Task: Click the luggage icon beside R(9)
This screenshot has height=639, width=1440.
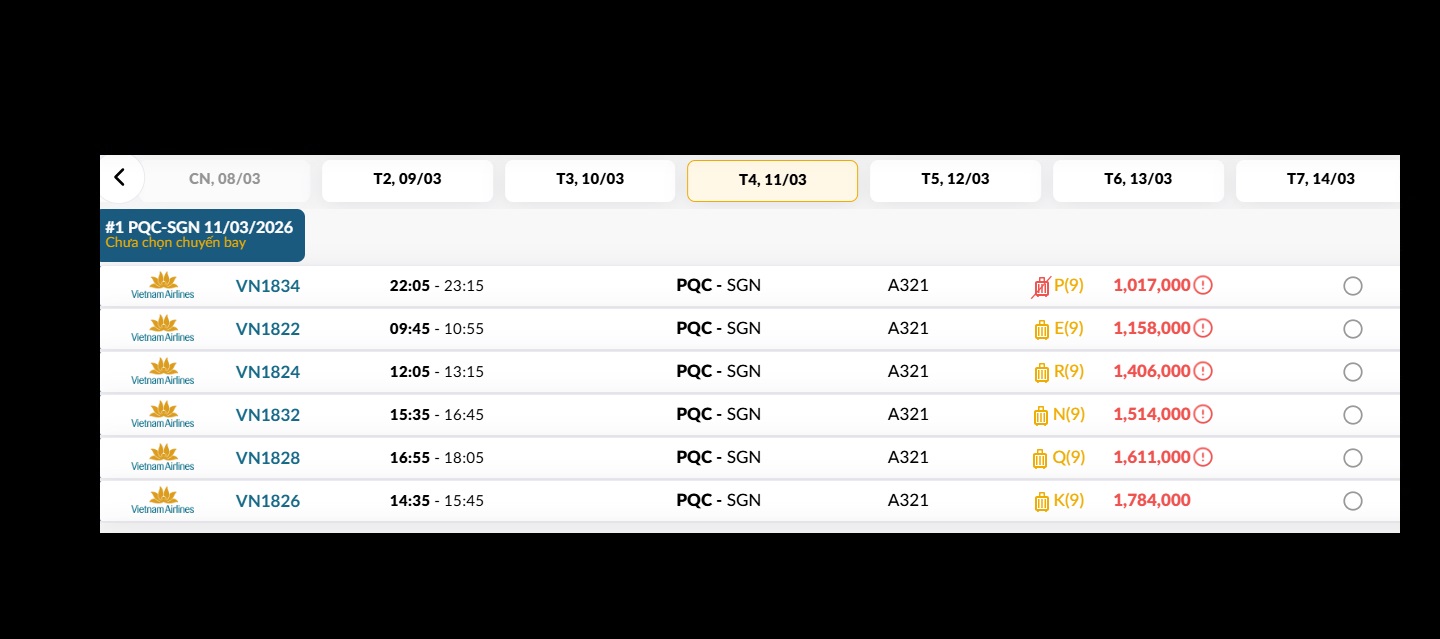Action: [x=1041, y=372]
